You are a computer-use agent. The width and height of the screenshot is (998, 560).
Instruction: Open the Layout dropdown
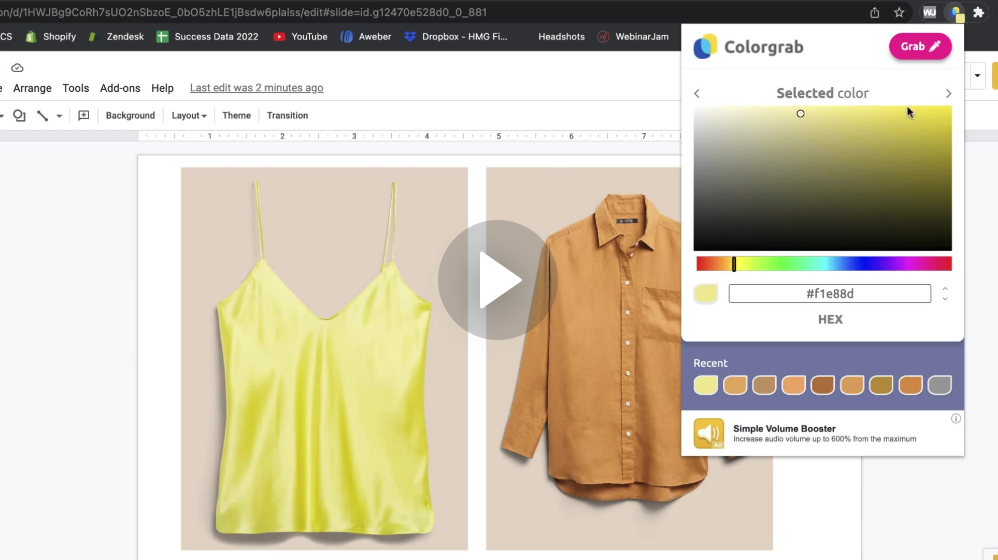[189, 115]
